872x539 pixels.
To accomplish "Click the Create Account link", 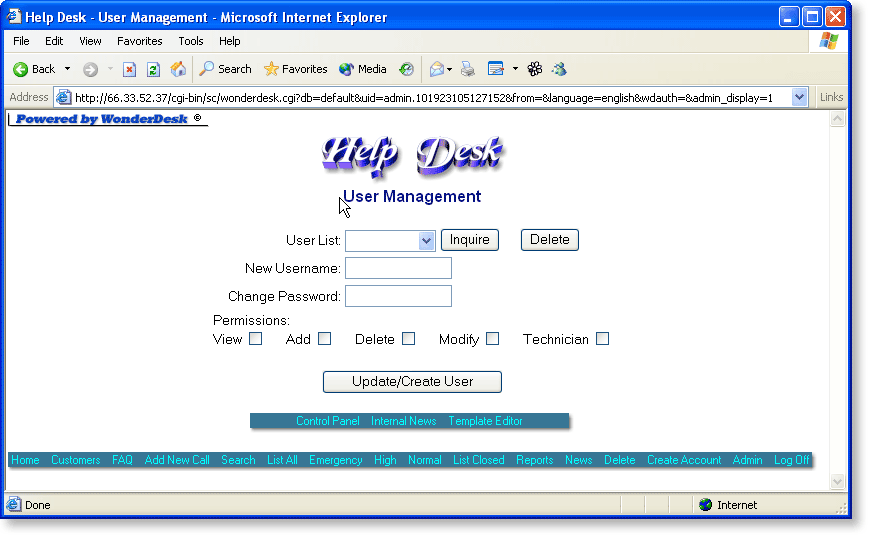I will click(x=684, y=460).
